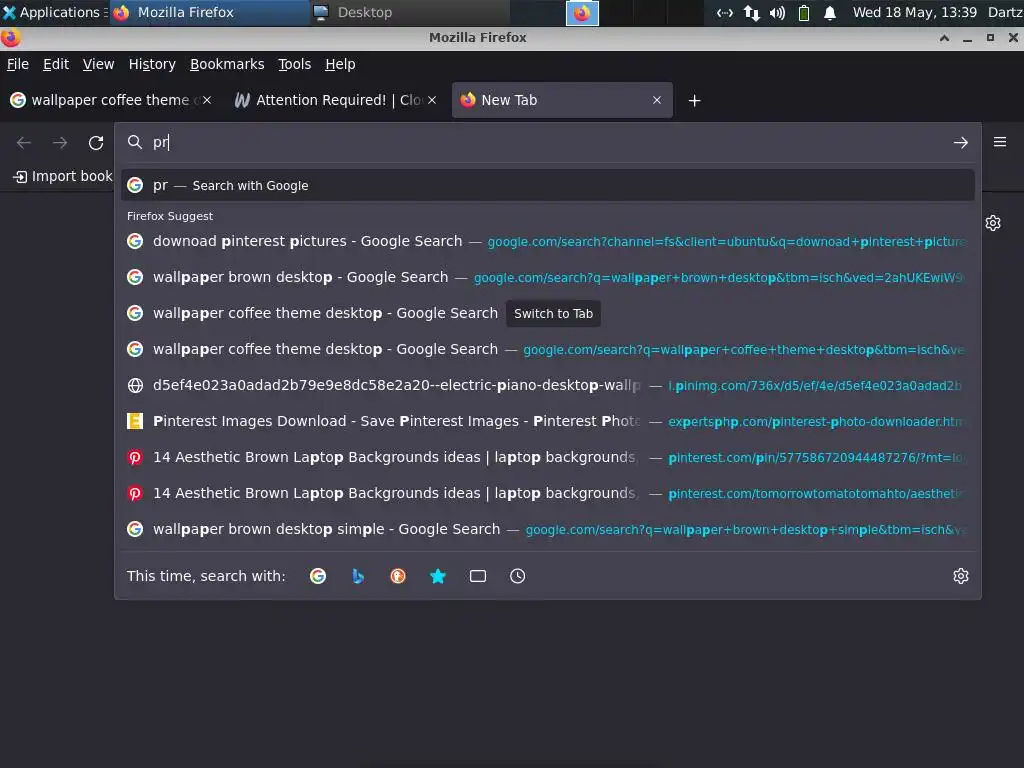
Task: Open 14 Aesthetic Brown Laptop pinterest.com/pin suggestion
Action: click(x=547, y=457)
